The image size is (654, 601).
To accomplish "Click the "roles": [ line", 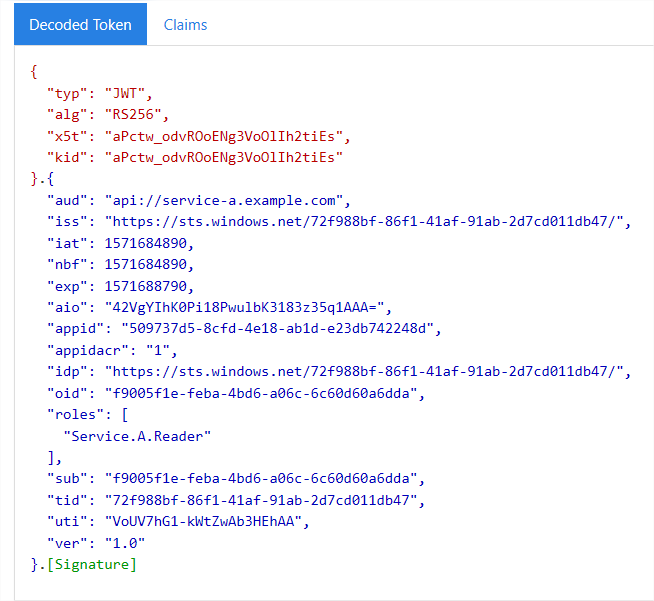I will [x=88, y=415].
